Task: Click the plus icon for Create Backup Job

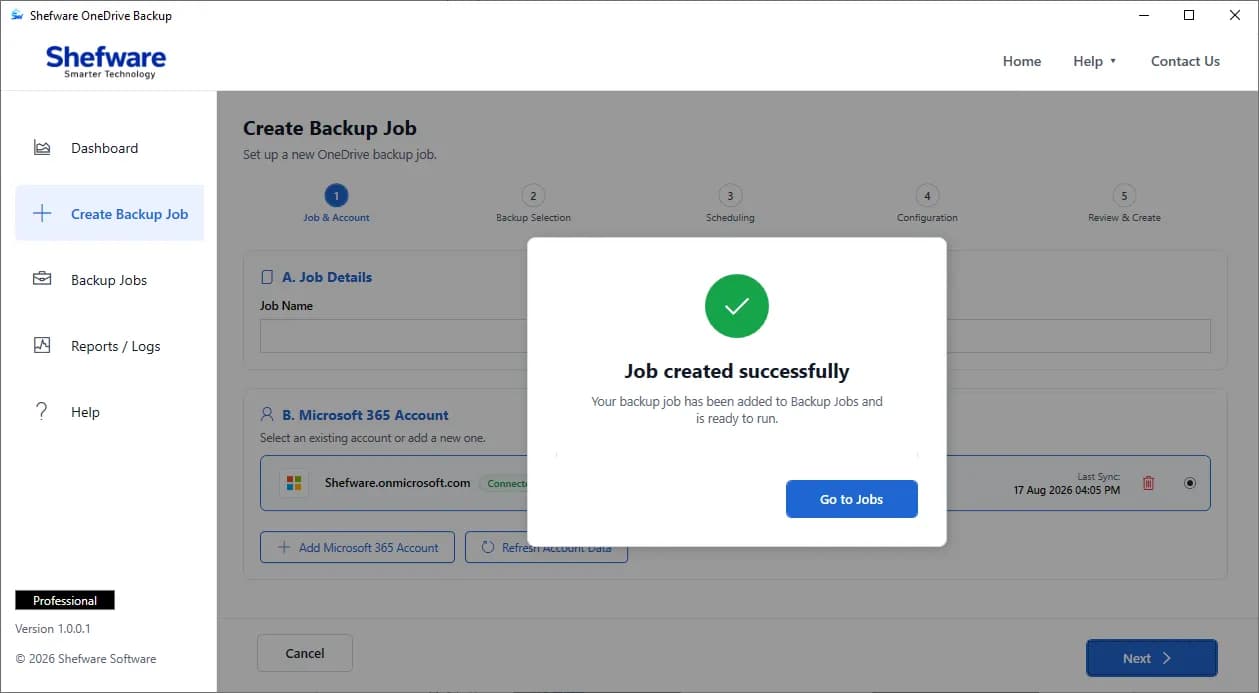Action: pos(42,213)
